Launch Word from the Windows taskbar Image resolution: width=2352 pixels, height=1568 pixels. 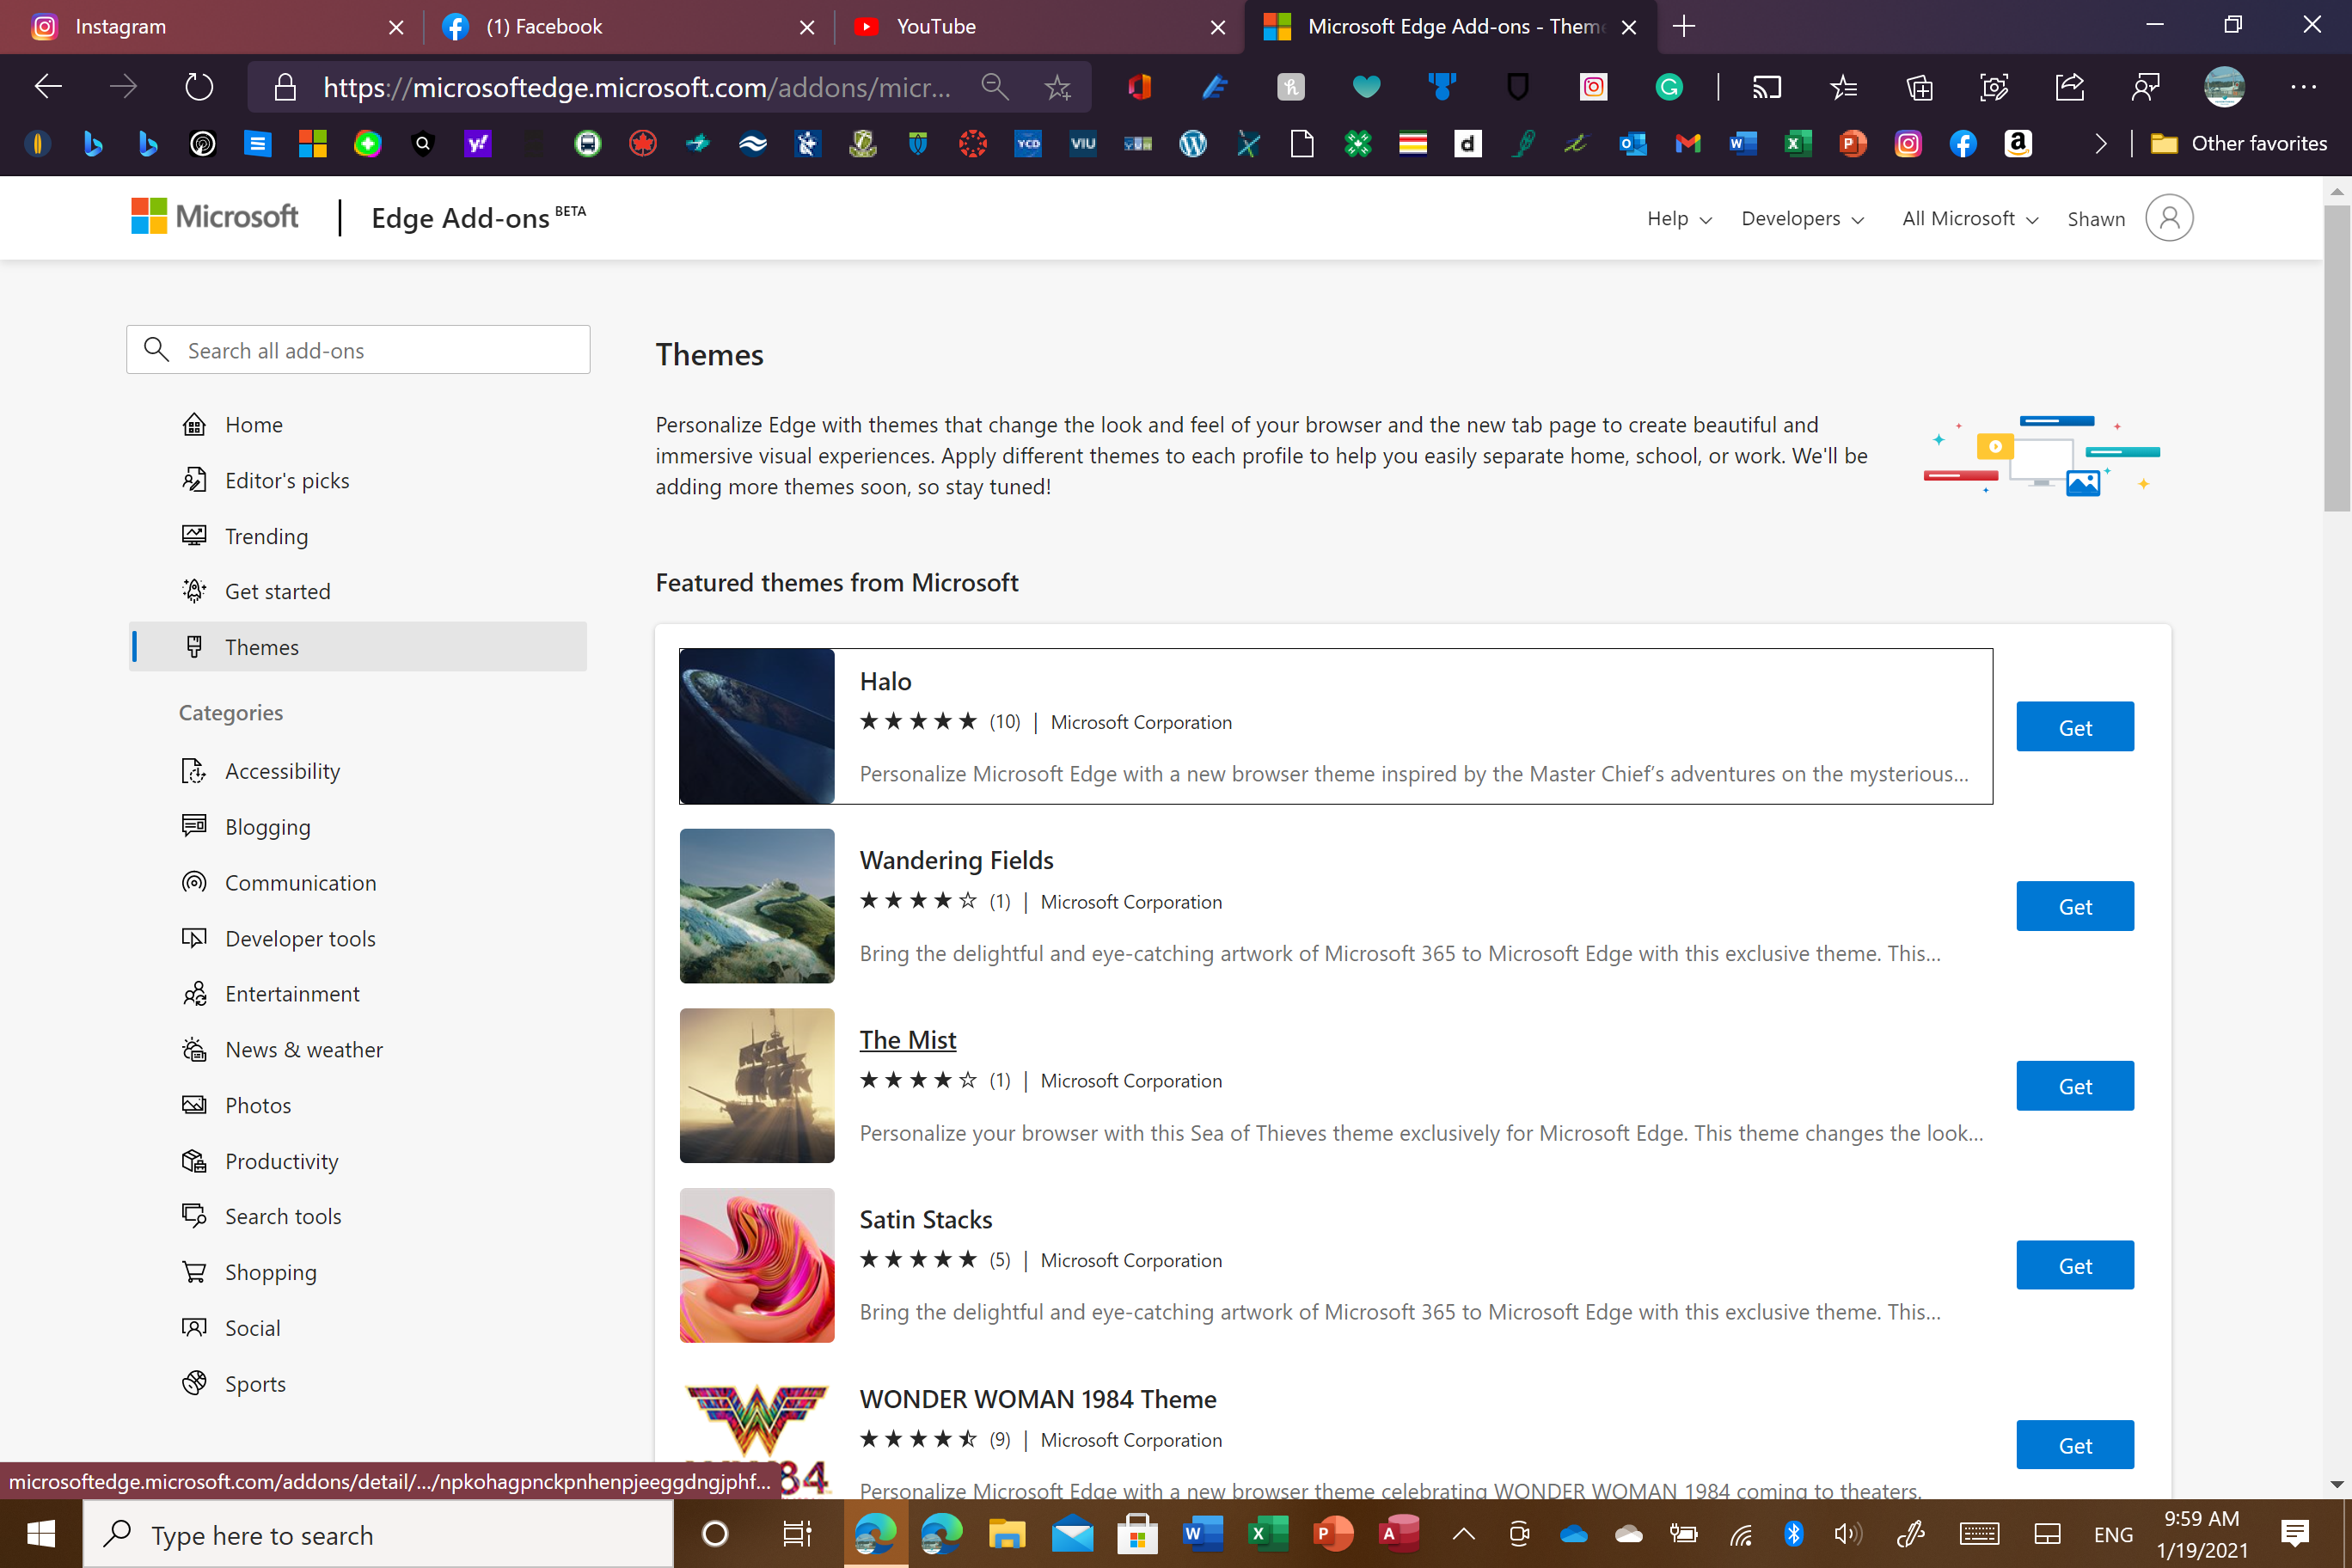coord(1201,1534)
